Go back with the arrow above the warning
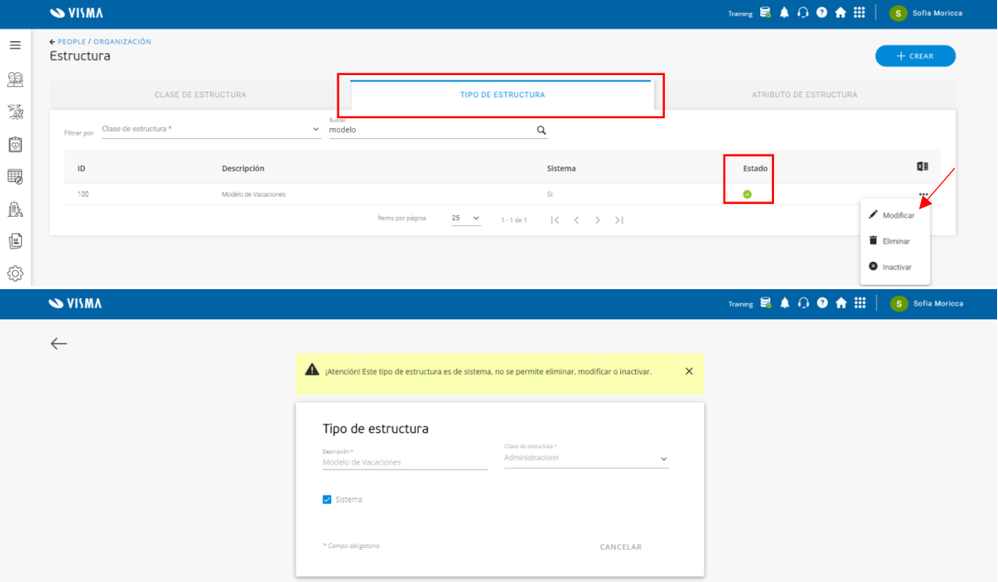The image size is (998, 582). [59, 344]
